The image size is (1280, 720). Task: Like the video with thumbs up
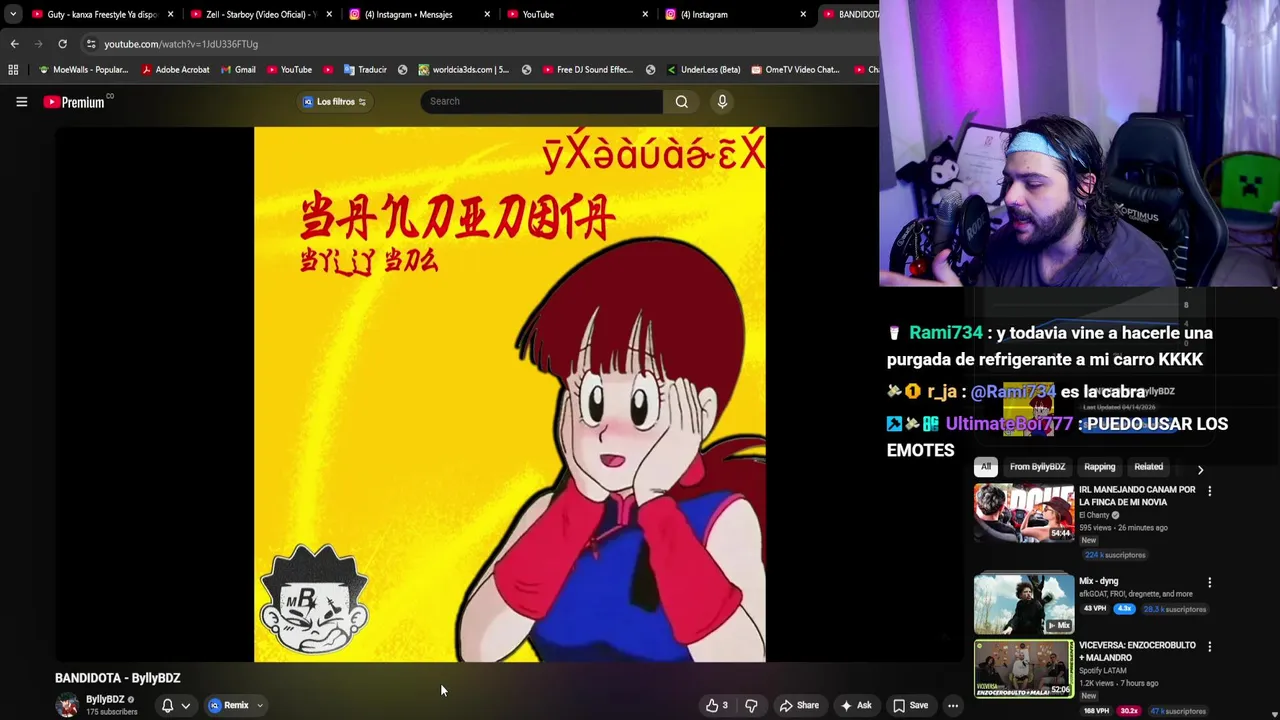[x=717, y=706]
